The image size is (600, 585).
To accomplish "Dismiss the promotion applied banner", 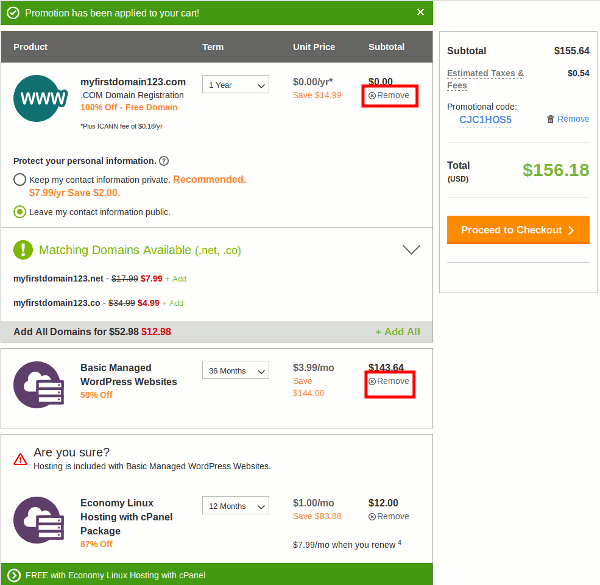I will click(x=420, y=12).
